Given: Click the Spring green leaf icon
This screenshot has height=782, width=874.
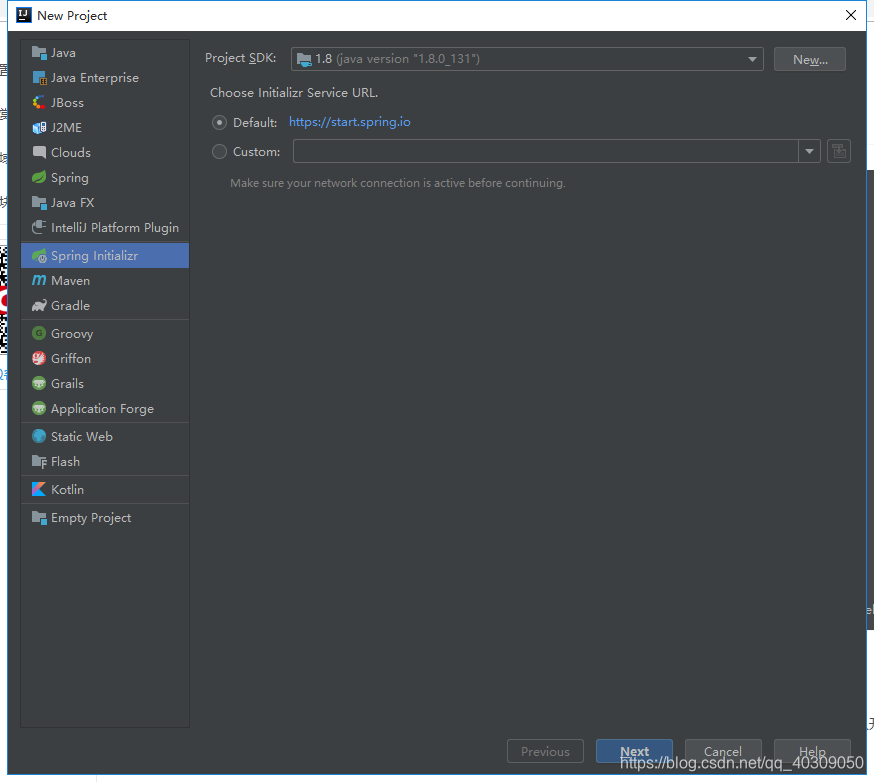Looking at the screenshot, I should tap(39, 177).
